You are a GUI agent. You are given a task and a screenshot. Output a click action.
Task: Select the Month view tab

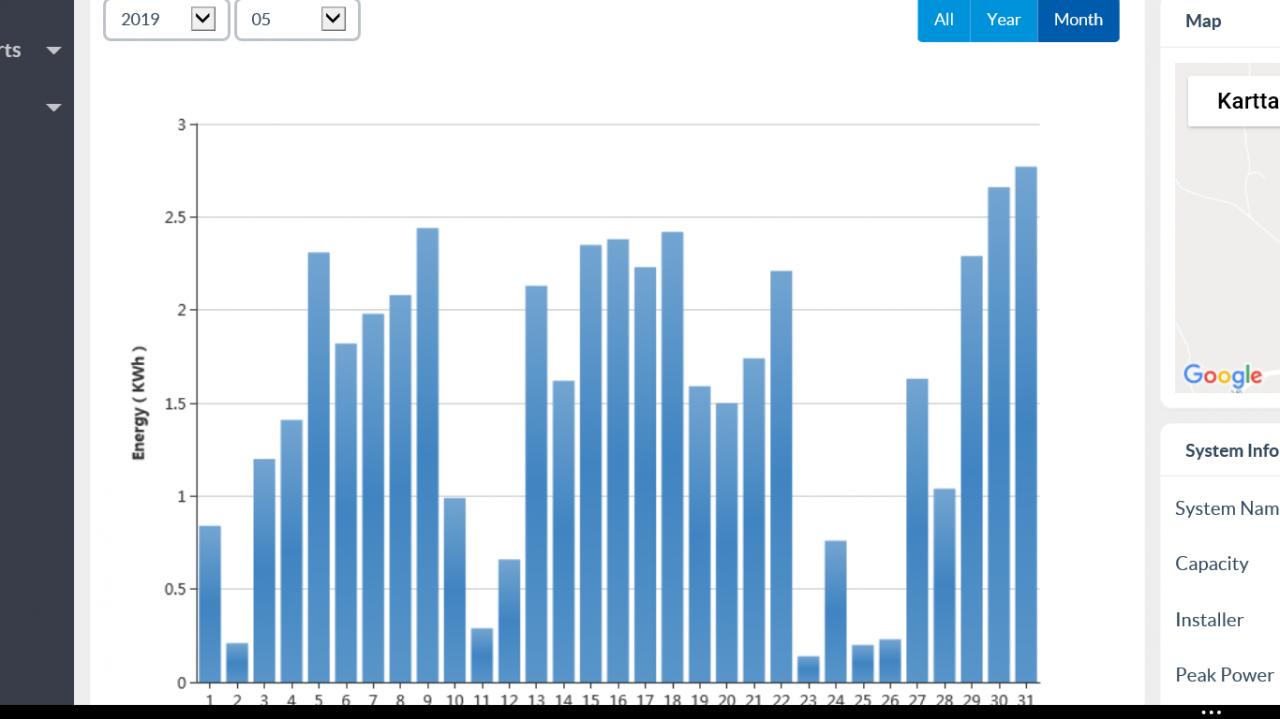click(1079, 20)
